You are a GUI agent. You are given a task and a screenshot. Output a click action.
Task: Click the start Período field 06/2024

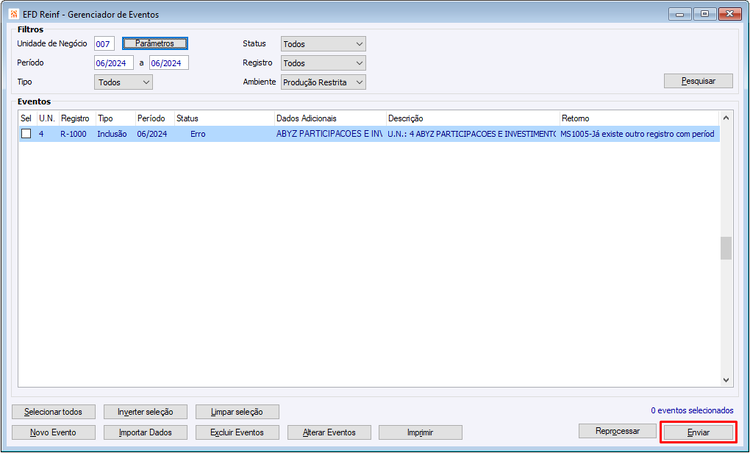114,63
